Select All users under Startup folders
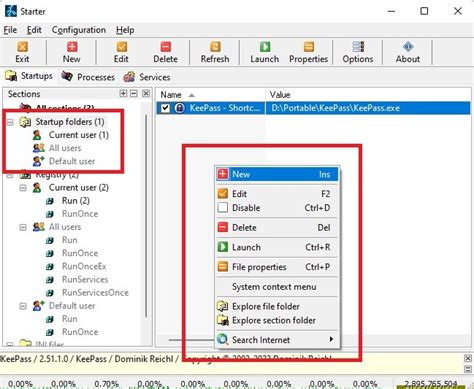474x389 pixels. pyautogui.click(x=65, y=148)
